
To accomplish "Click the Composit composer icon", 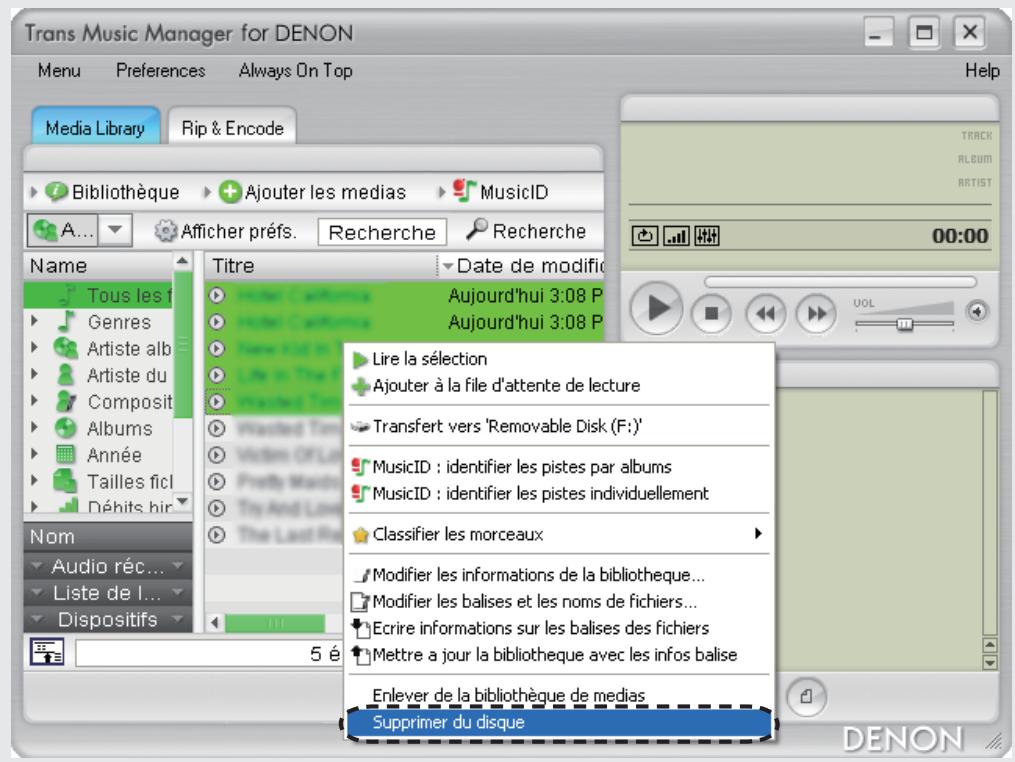I will click(65, 401).
